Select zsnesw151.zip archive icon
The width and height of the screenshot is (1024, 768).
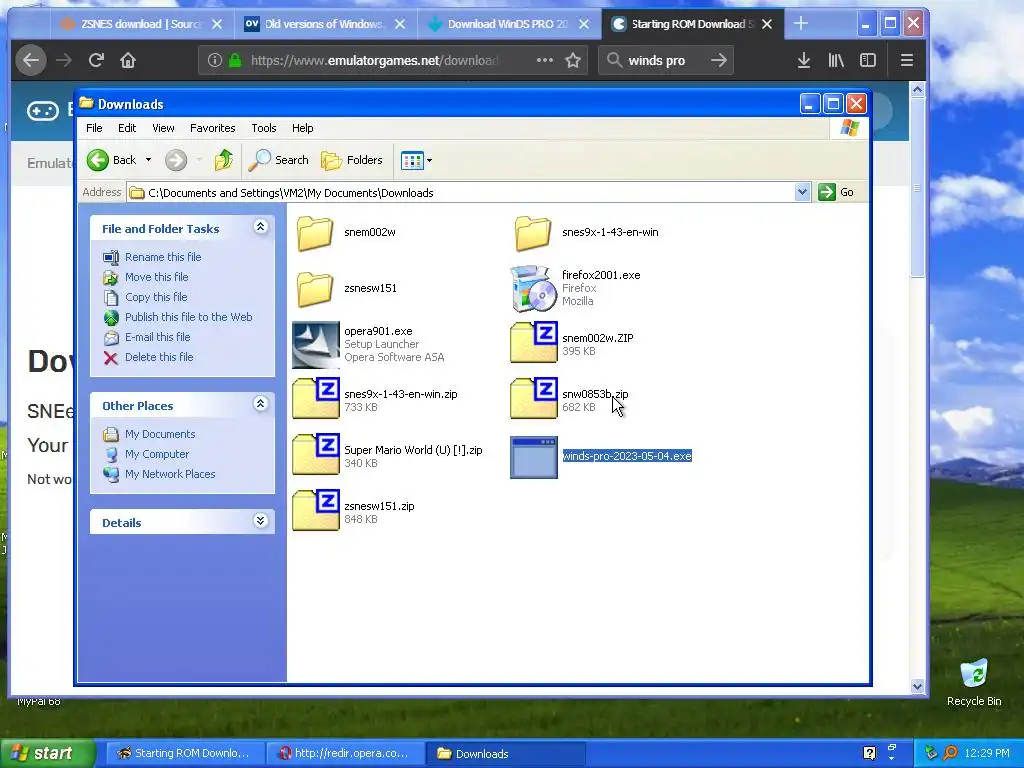click(316, 511)
